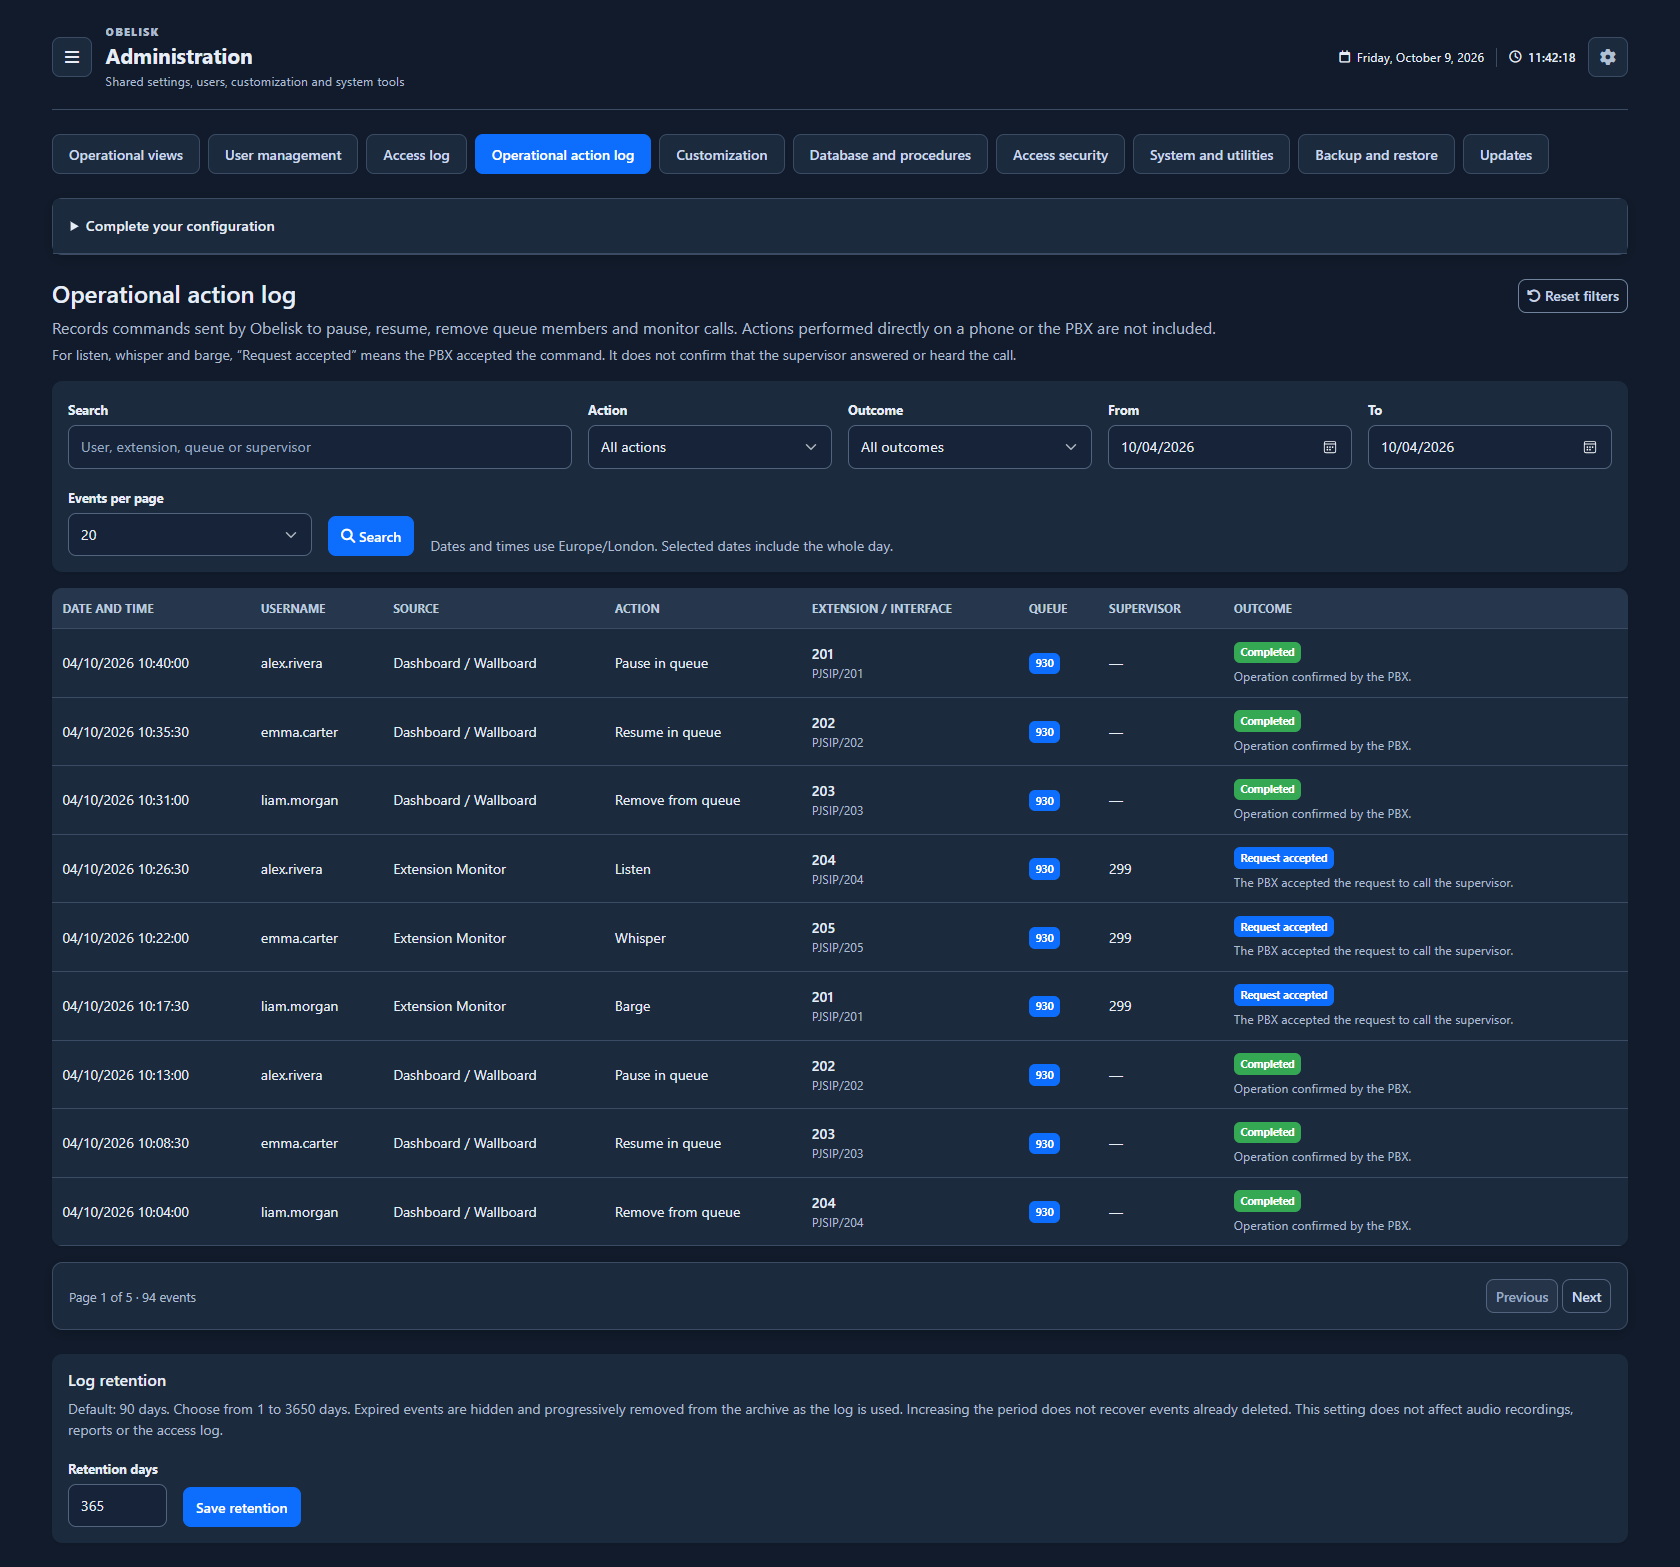
Task: Open the Updates tab
Action: (1505, 155)
